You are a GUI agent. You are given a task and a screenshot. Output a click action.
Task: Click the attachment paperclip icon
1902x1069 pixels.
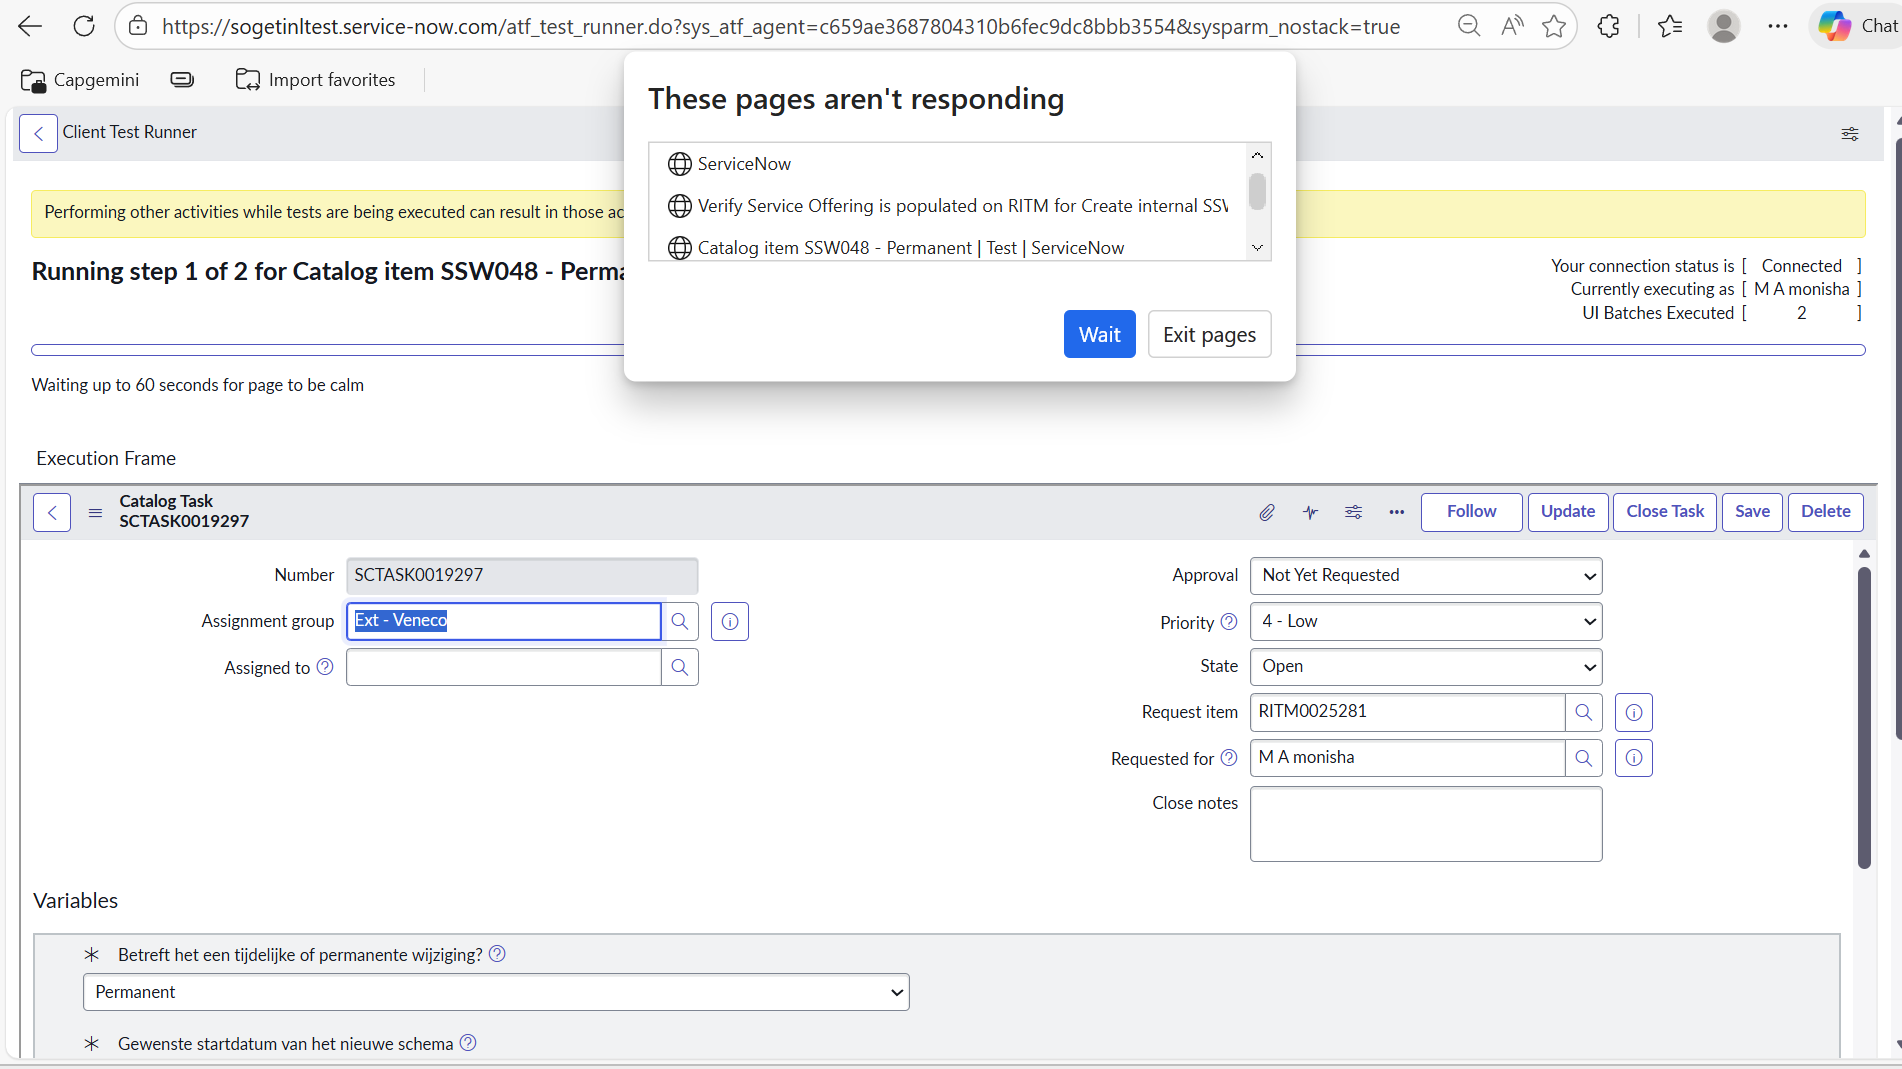1266,512
